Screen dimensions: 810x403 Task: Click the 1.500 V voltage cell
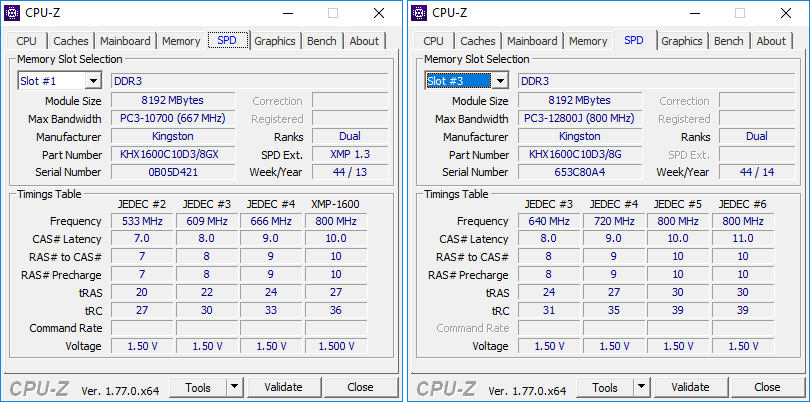tap(336, 346)
